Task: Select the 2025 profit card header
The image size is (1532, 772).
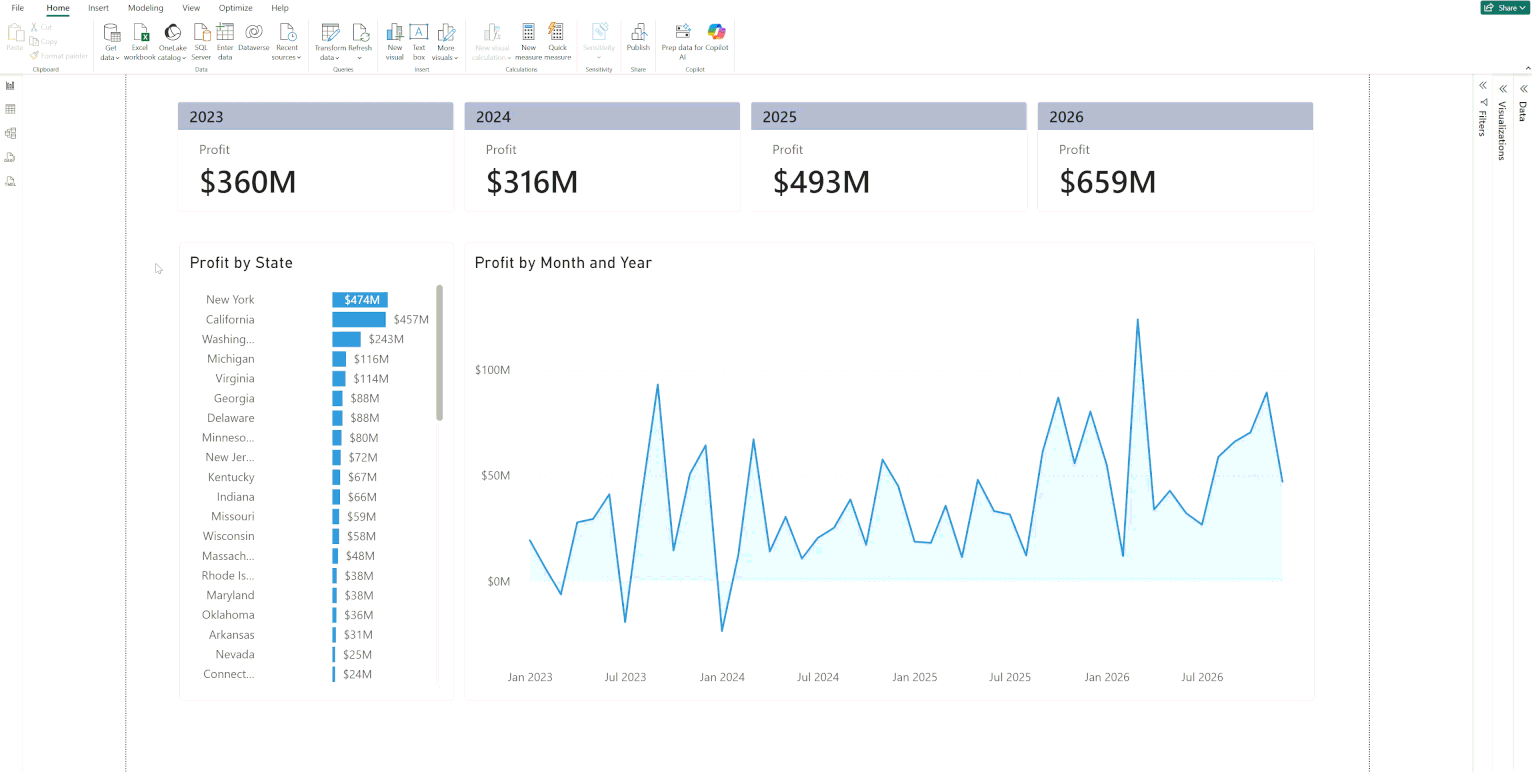Action: tap(889, 116)
